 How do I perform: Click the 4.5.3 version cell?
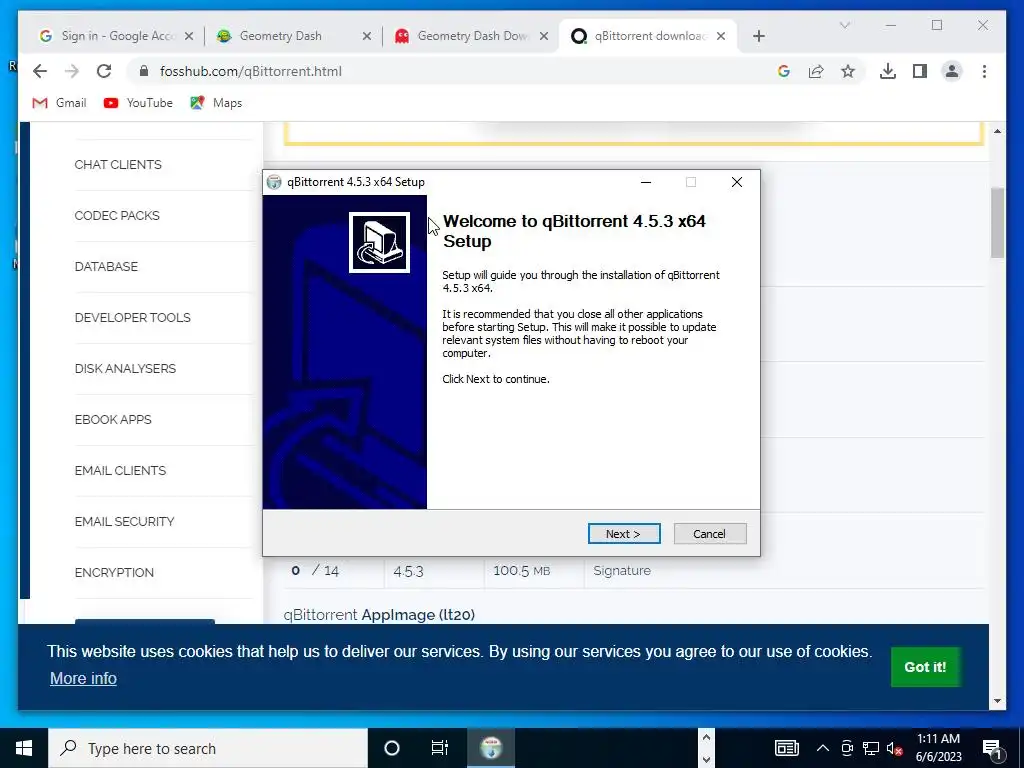408,571
